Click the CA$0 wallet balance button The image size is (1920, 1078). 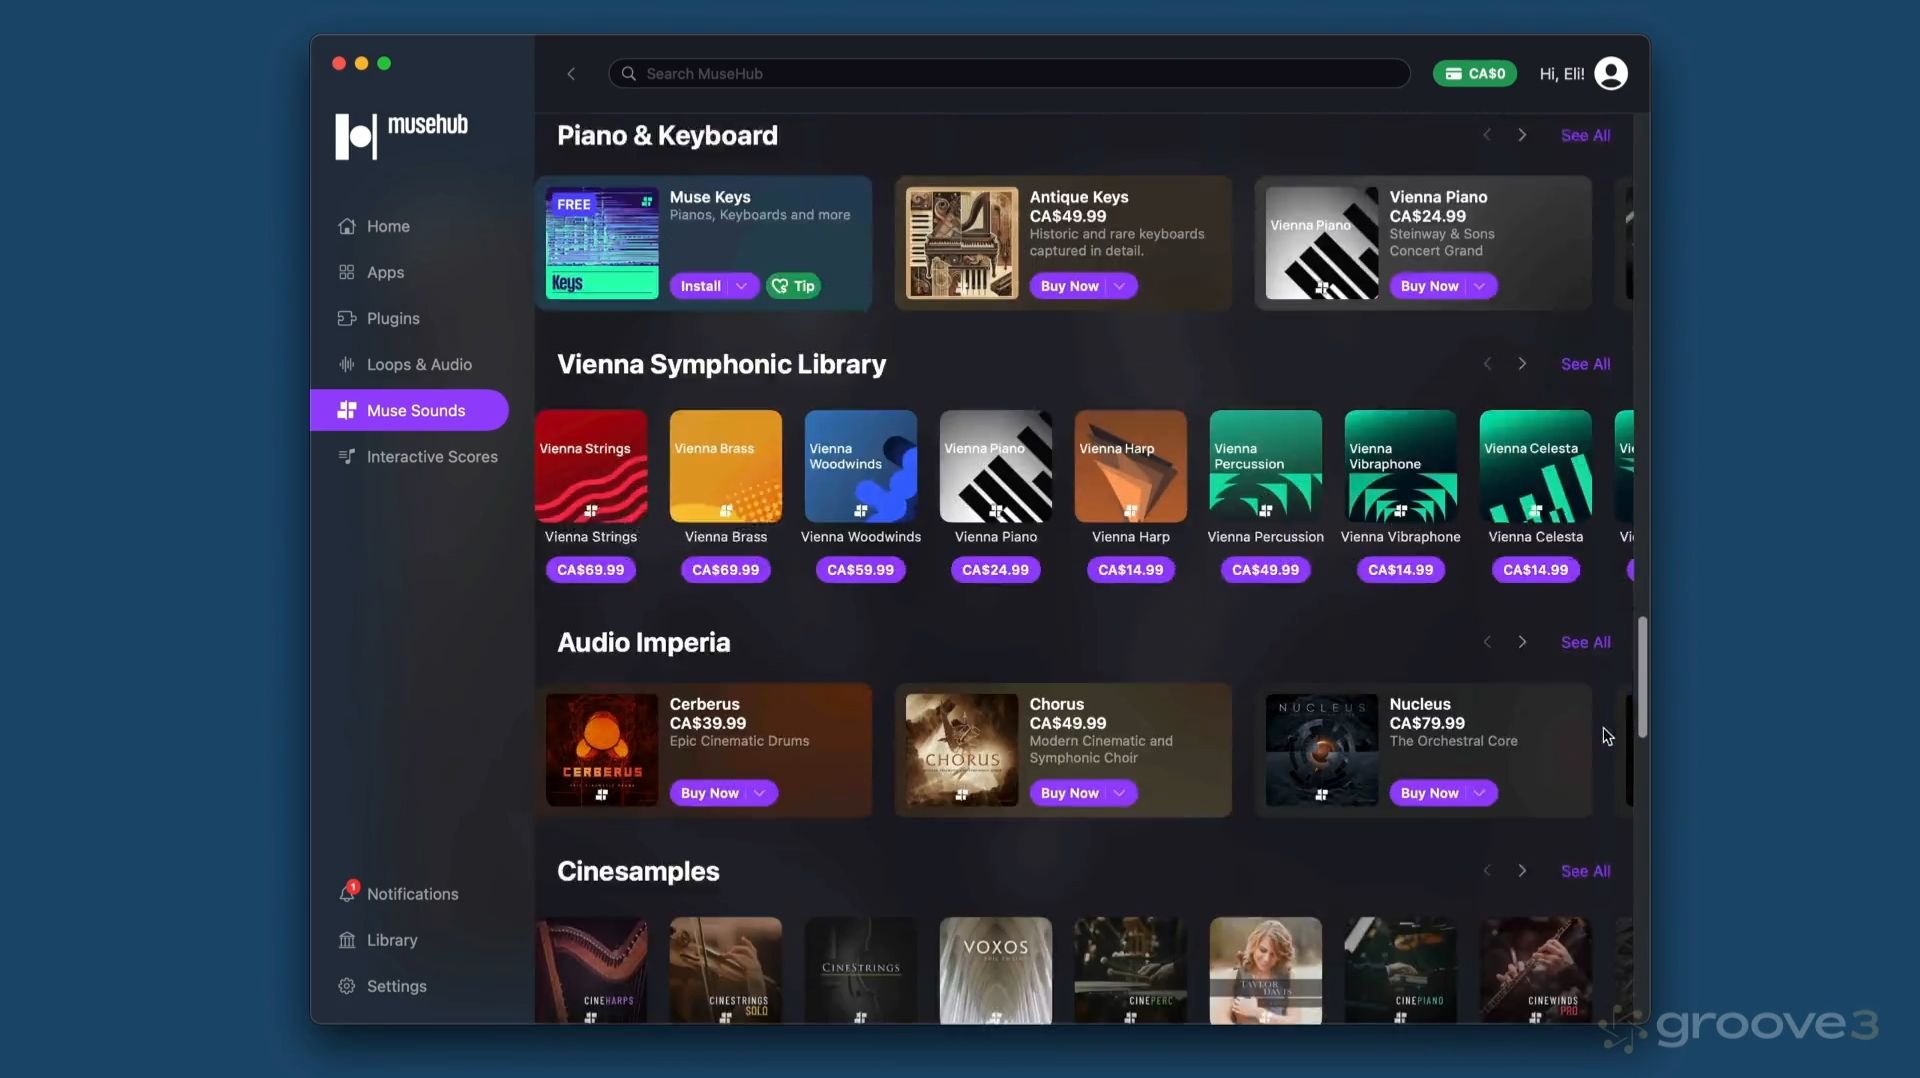coord(1475,73)
